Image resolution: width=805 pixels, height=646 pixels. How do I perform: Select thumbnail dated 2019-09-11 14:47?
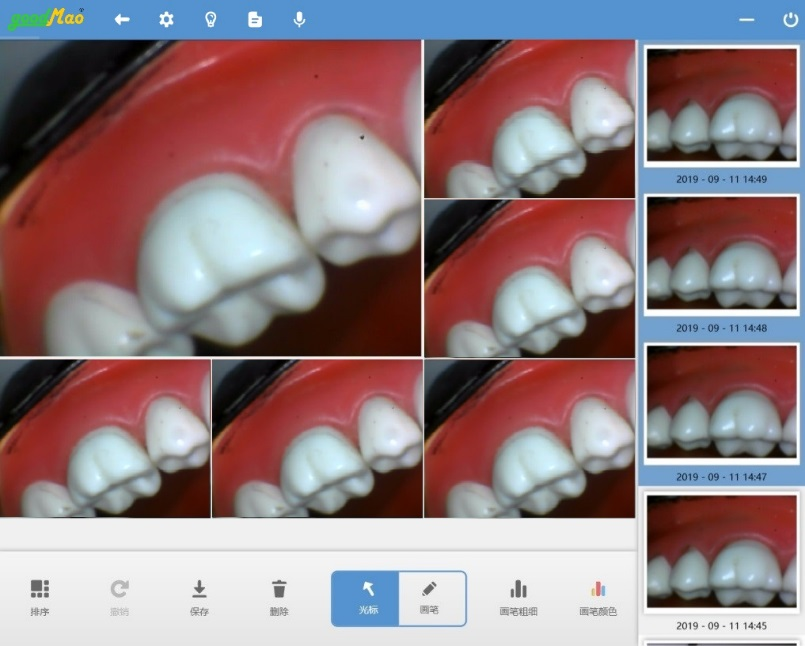(720, 404)
